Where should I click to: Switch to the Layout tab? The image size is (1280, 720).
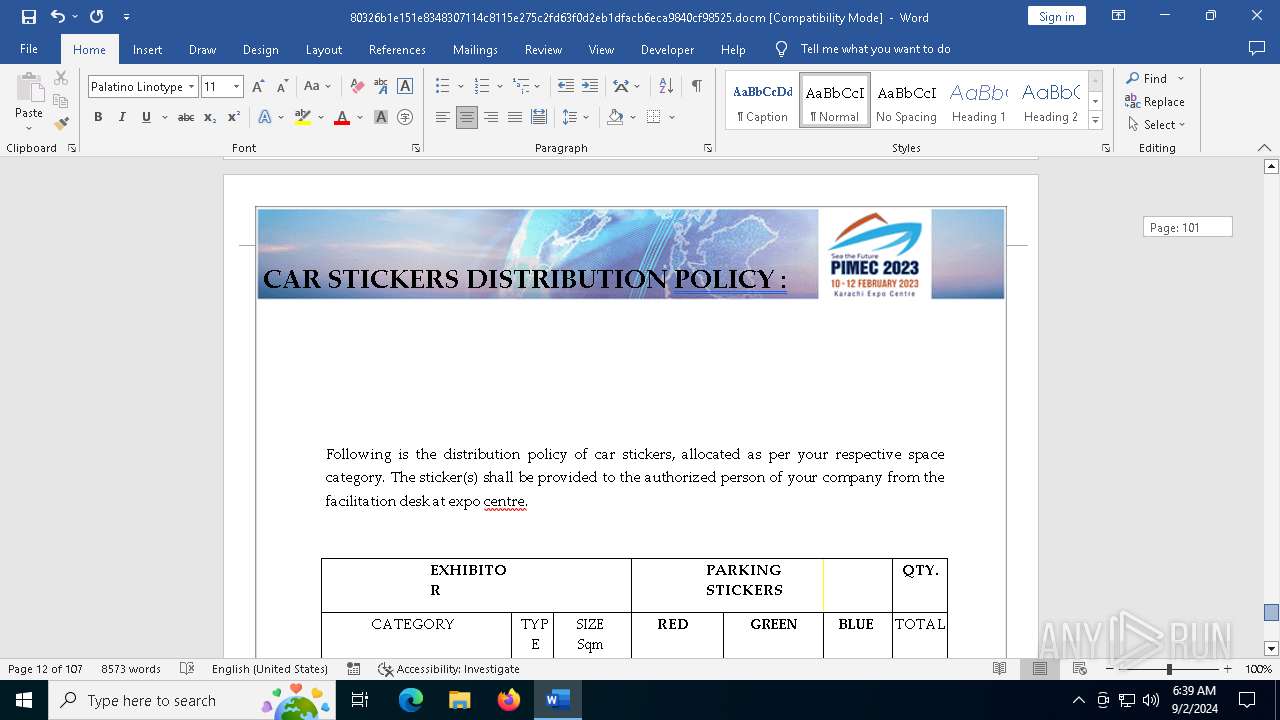[323, 49]
